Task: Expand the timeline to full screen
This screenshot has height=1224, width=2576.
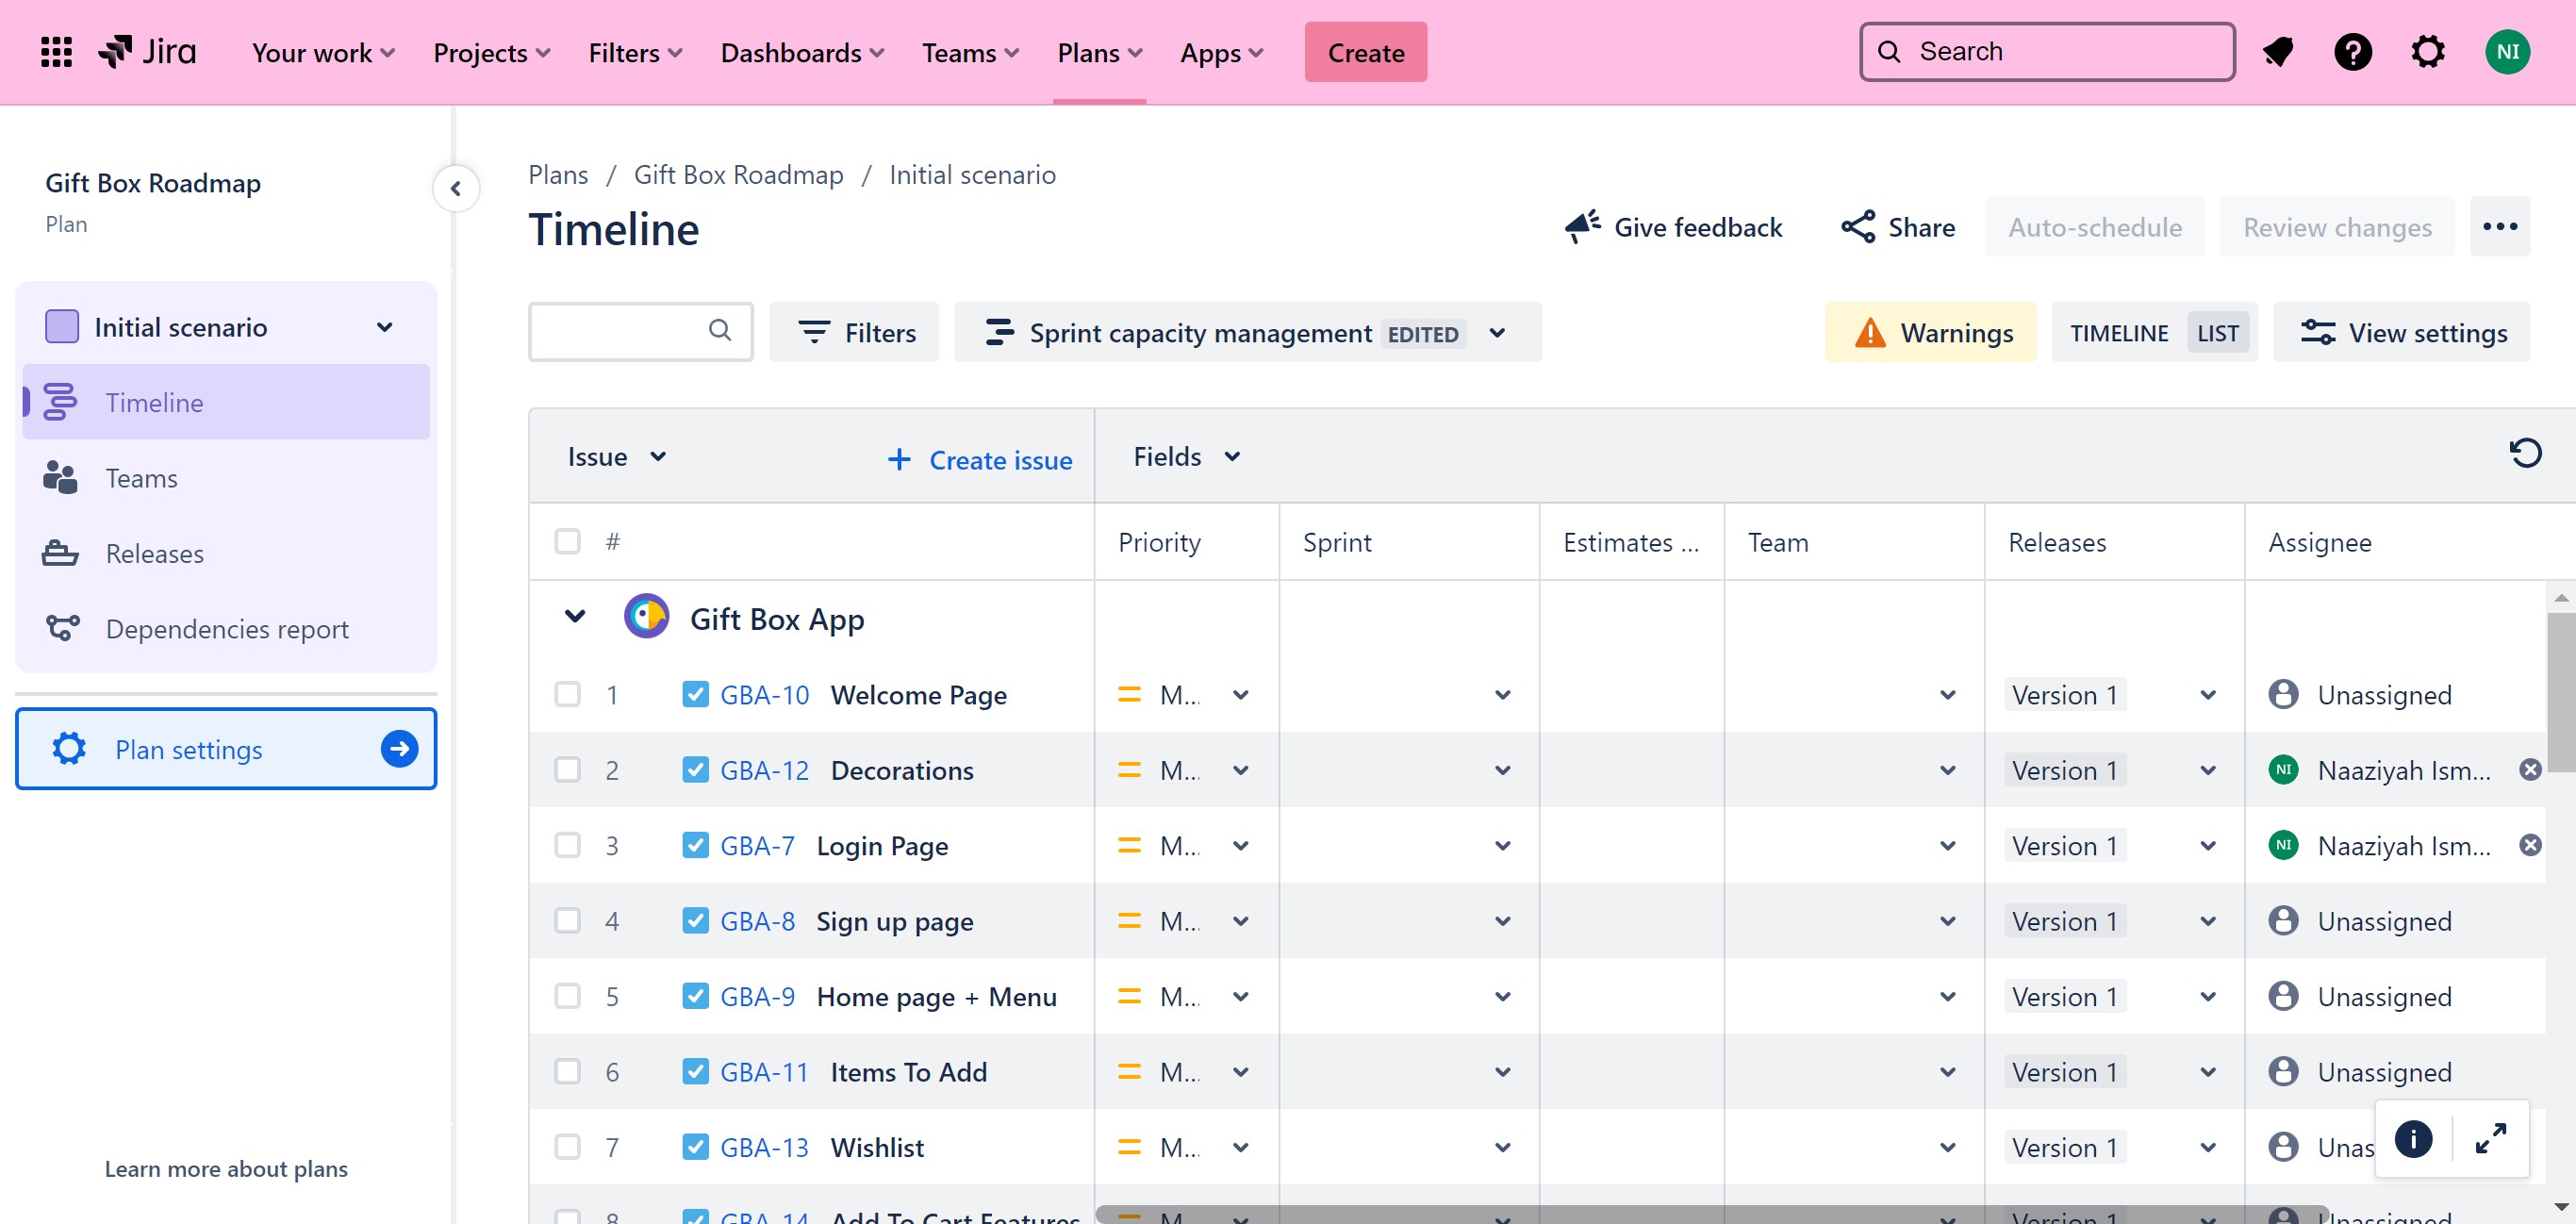Action: tap(2490, 1138)
